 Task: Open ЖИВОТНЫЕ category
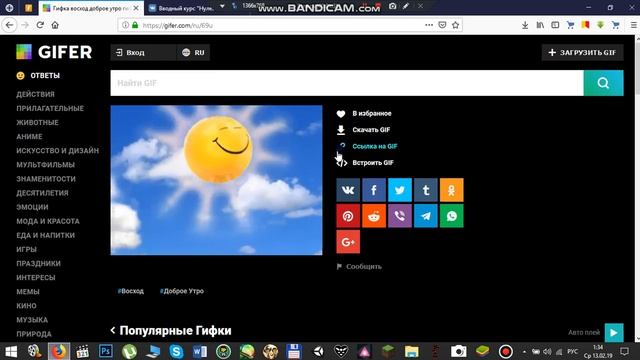click(37, 122)
